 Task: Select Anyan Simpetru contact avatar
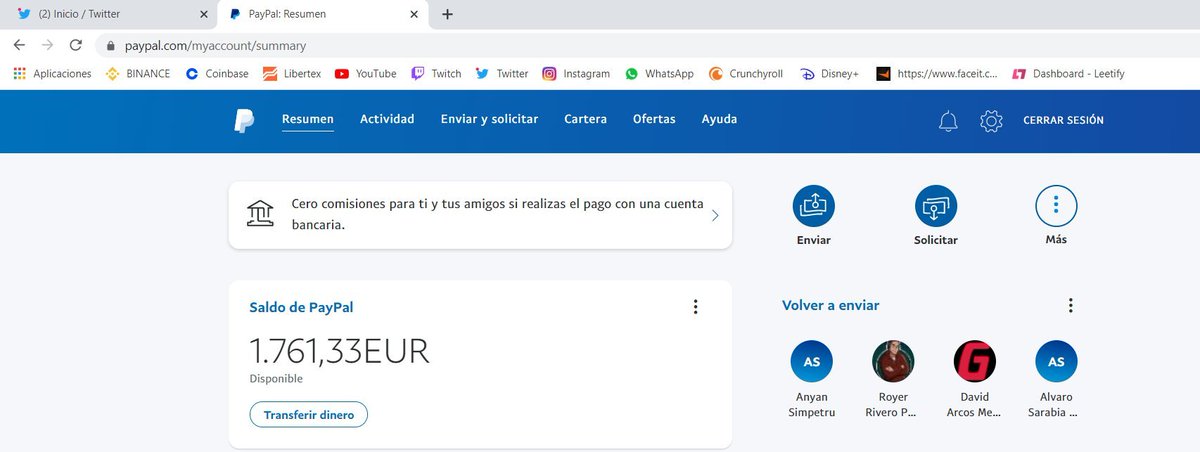[811, 361]
